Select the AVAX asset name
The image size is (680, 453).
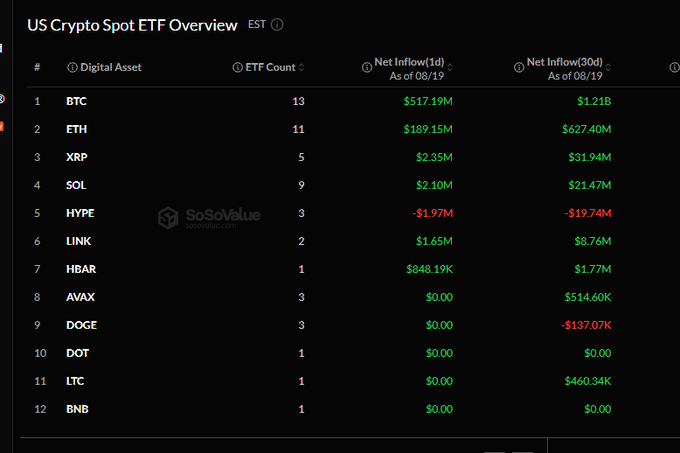click(x=80, y=297)
